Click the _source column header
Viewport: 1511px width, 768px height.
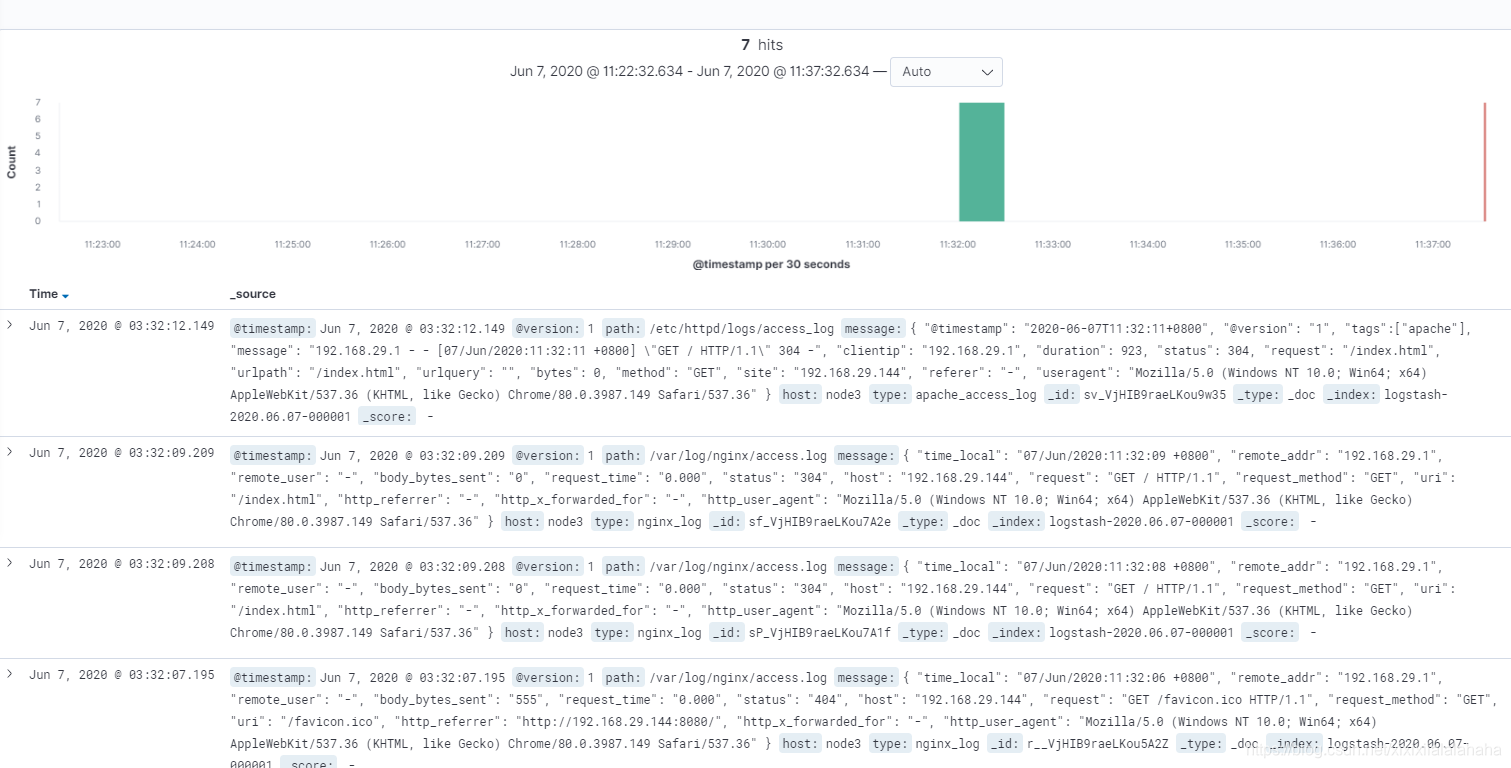click(253, 294)
